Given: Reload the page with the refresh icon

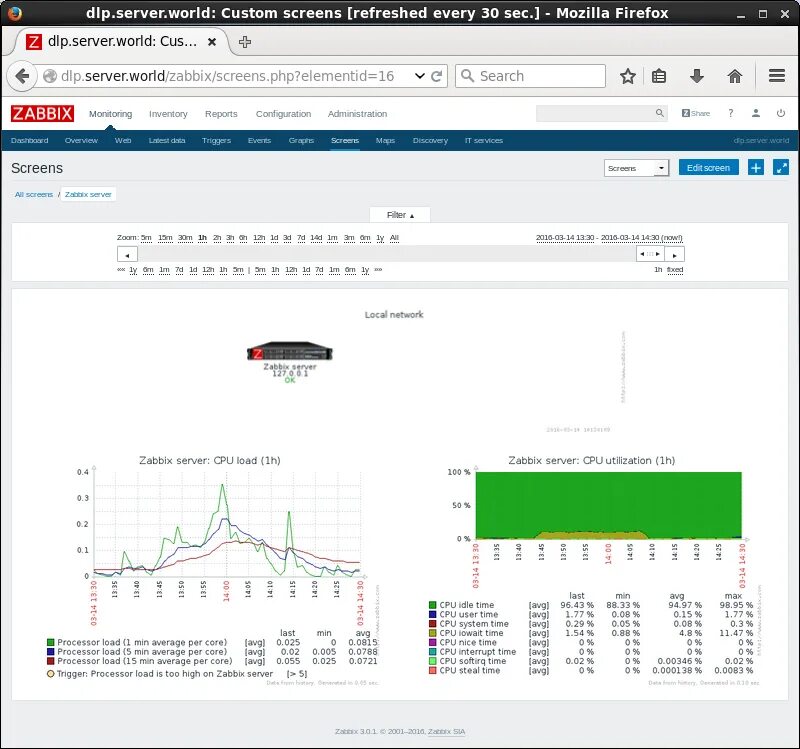Looking at the screenshot, I should (x=437, y=77).
